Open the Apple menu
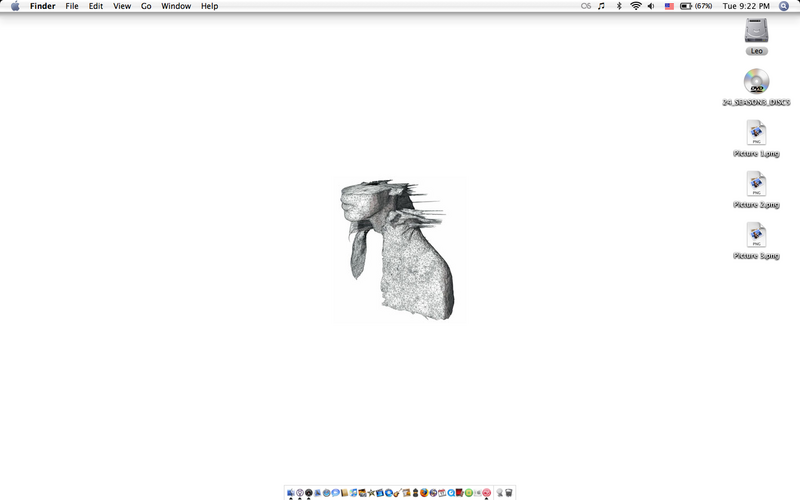 point(15,6)
